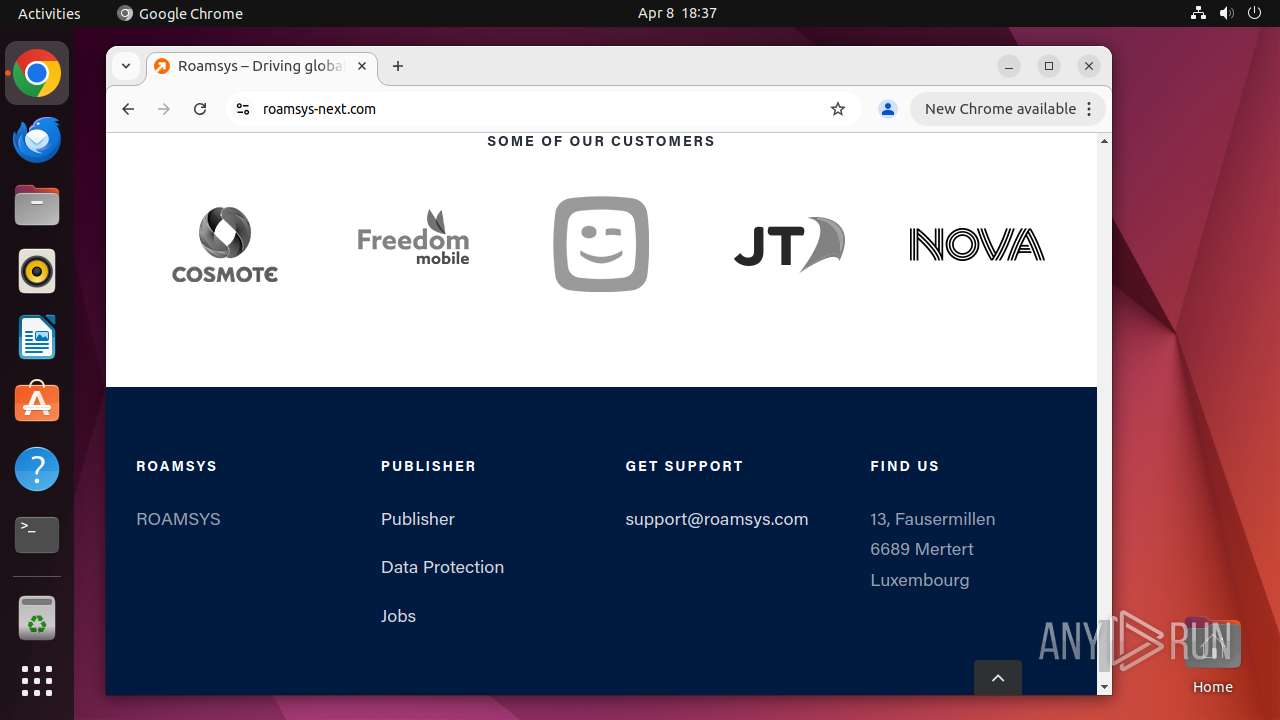Close the Roamsys tab
The image size is (1280, 720).
point(362,66)
